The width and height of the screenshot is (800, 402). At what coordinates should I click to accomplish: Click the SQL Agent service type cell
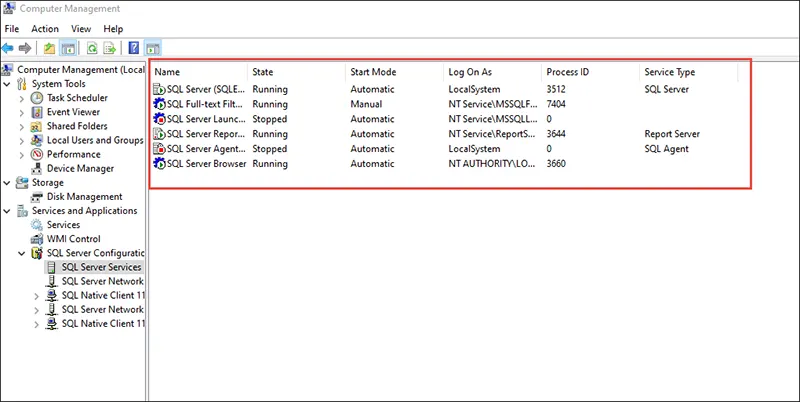[x=666, y=149]
